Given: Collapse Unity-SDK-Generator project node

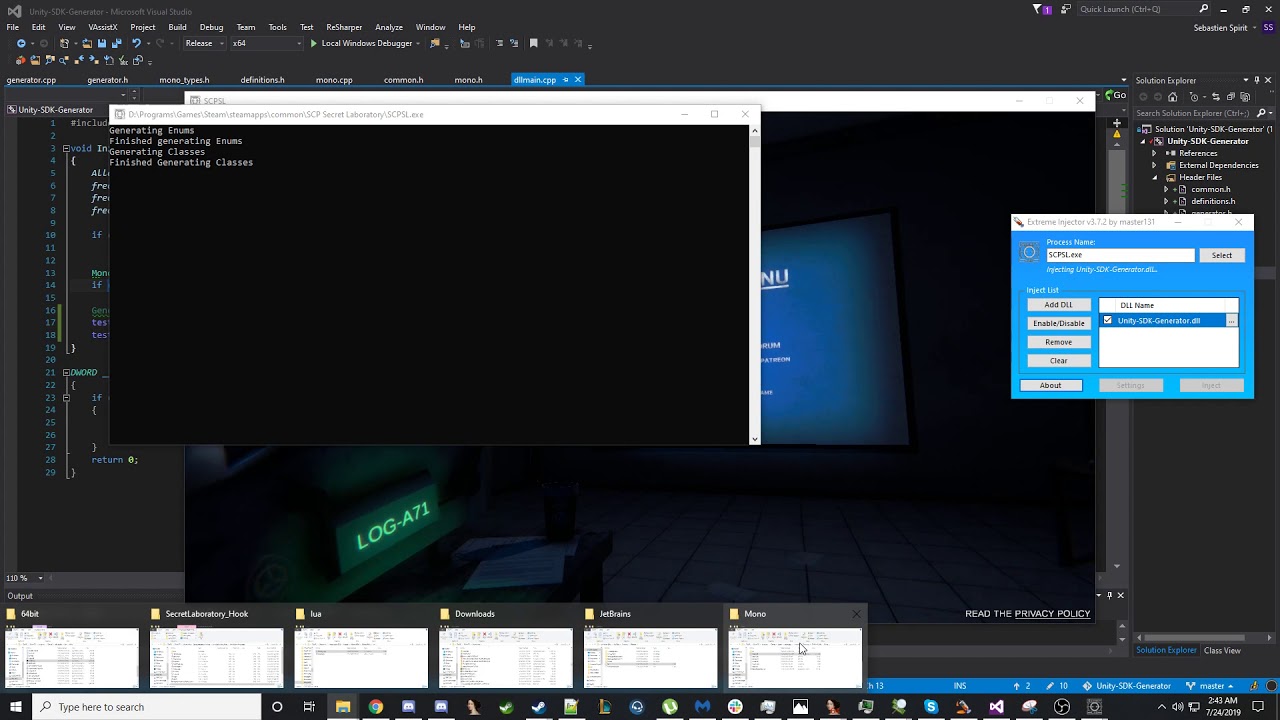Looking at the screenshot, I should 1143,141.
